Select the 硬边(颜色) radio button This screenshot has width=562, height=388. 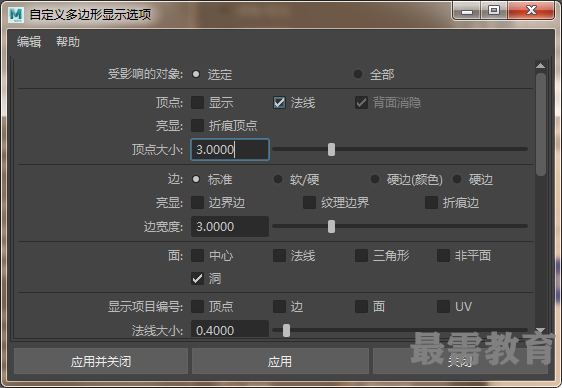[x=375, y=179]
